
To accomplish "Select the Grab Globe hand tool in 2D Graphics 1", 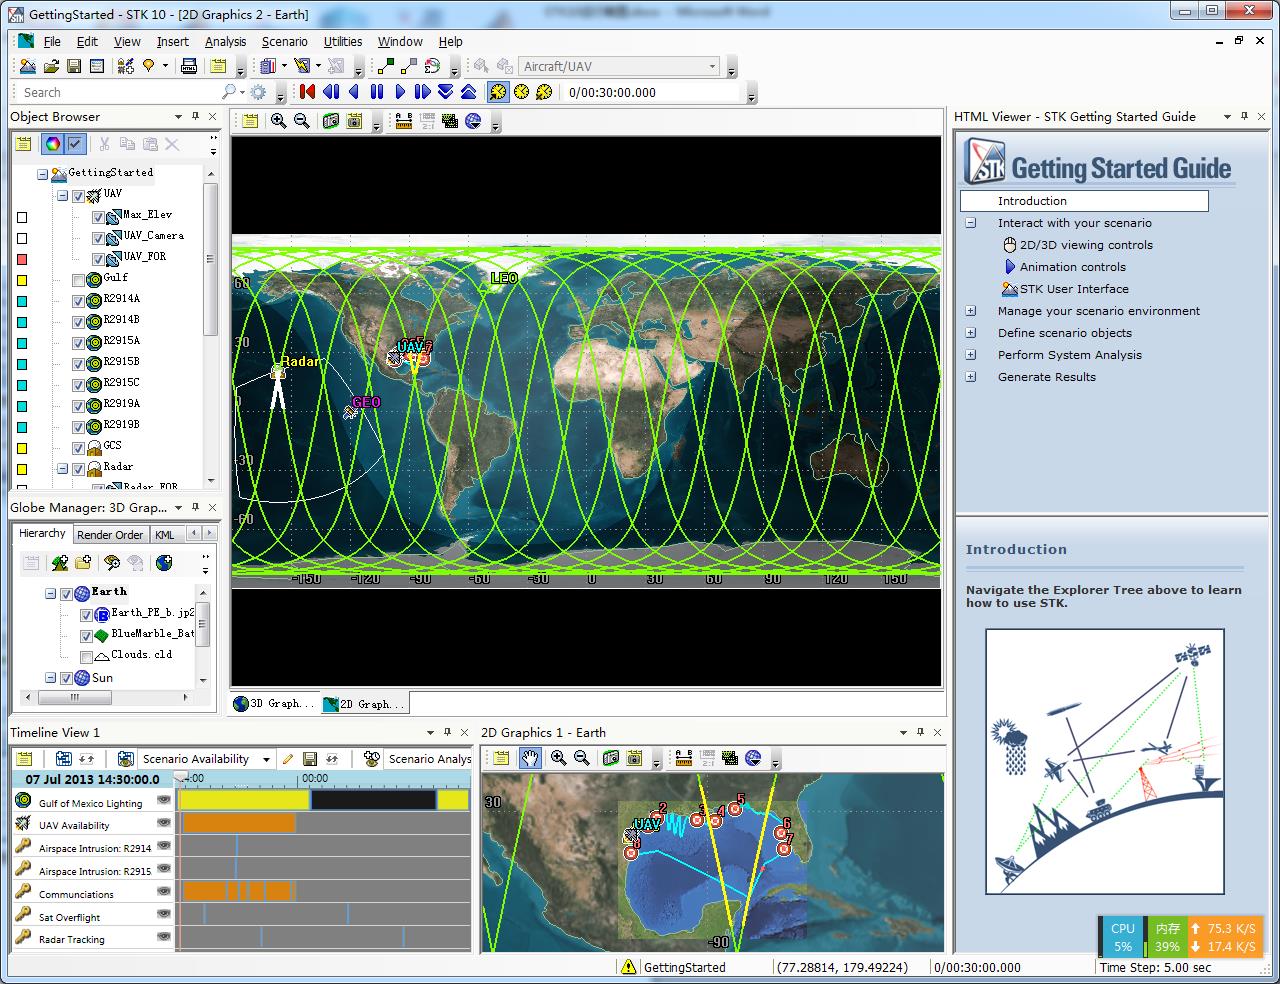I will [530, 758].
